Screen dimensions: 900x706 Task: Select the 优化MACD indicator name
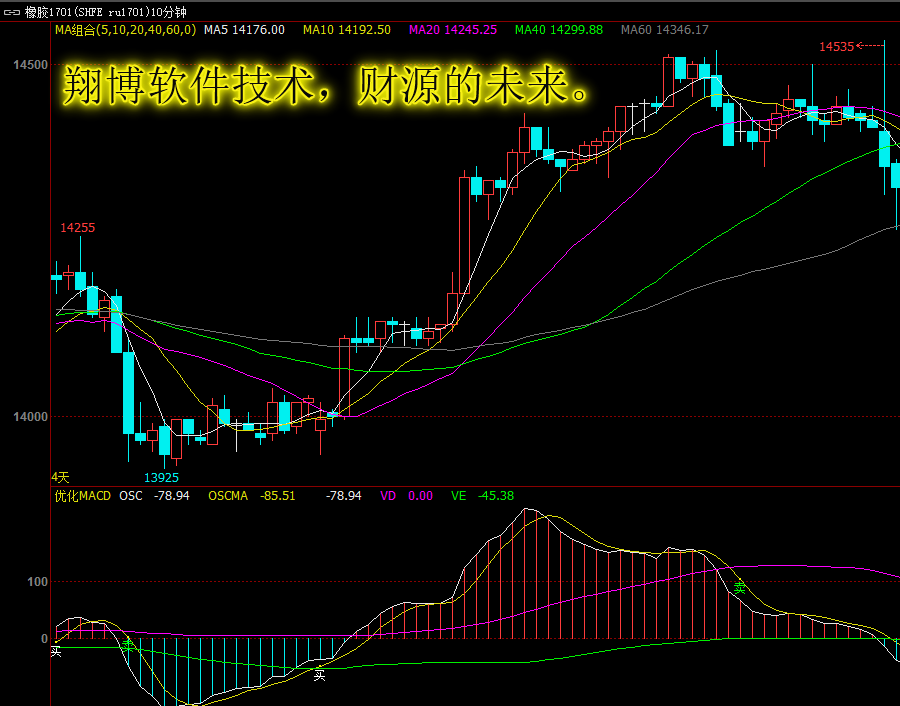pos(83,496)
